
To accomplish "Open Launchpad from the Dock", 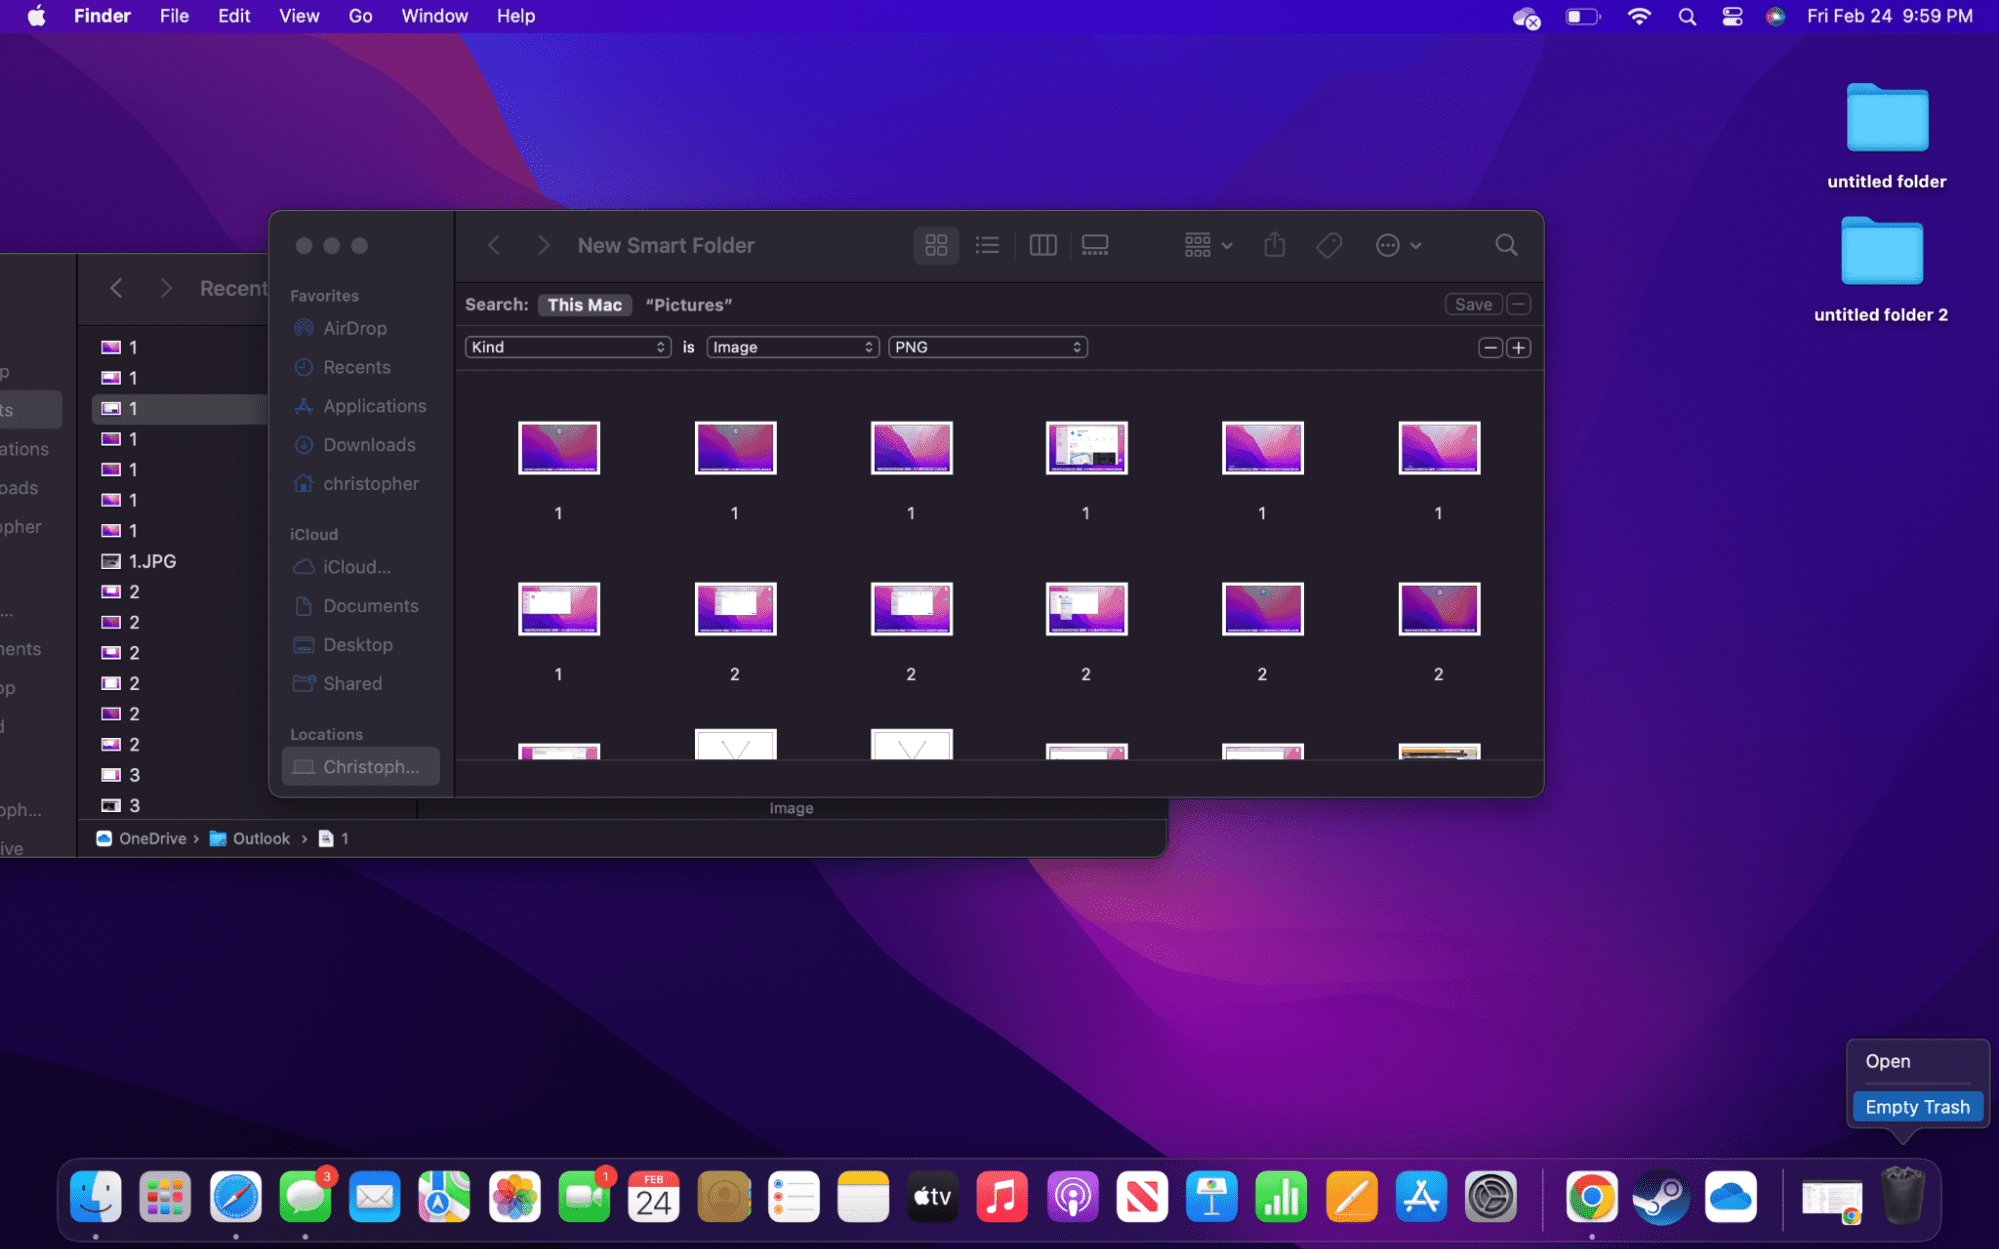I will point(165,1197).
